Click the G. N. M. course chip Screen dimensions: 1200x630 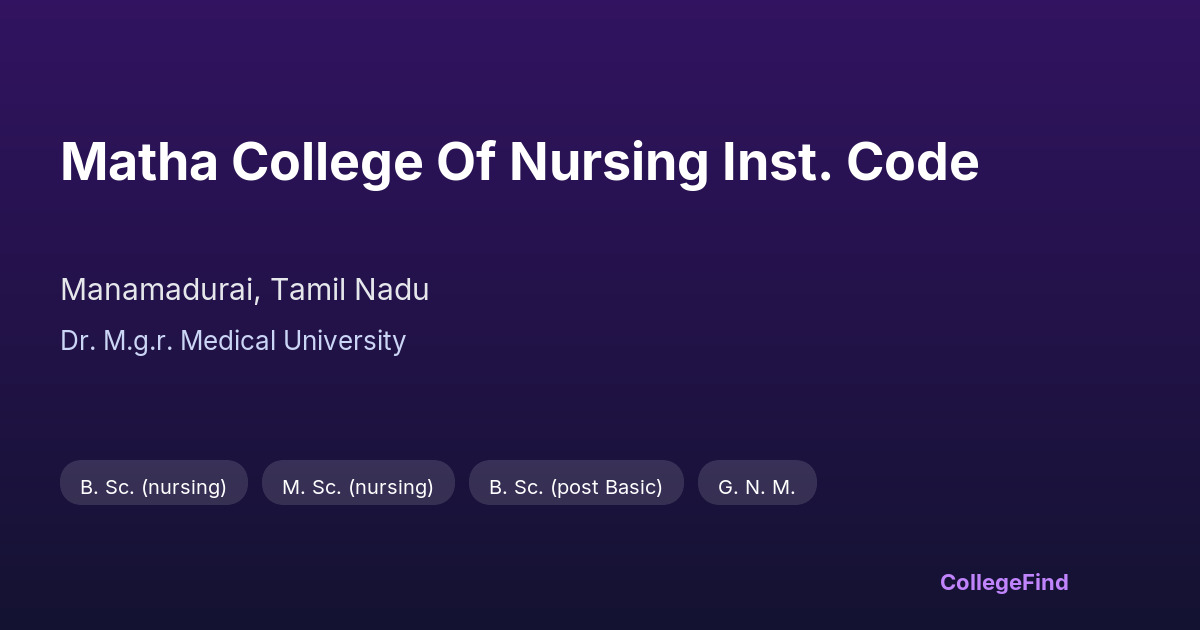coord(756,487)
